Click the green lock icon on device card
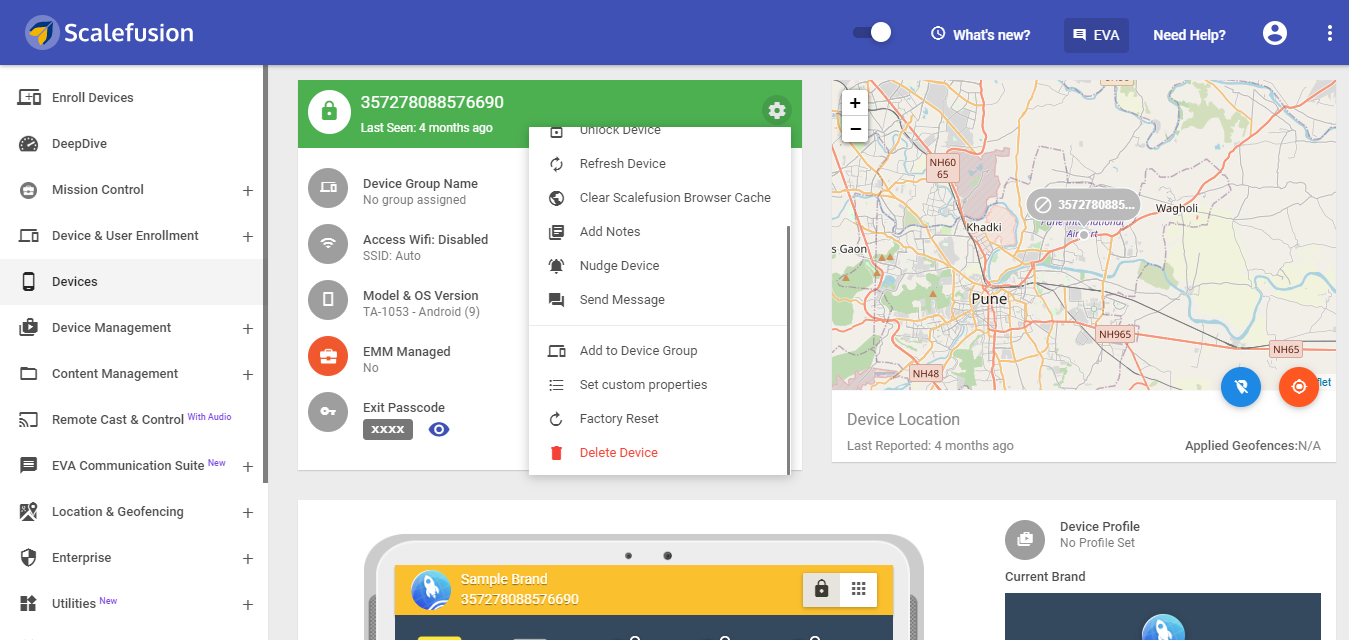The height and width of the screenshot is (640, 1349). 328,111
